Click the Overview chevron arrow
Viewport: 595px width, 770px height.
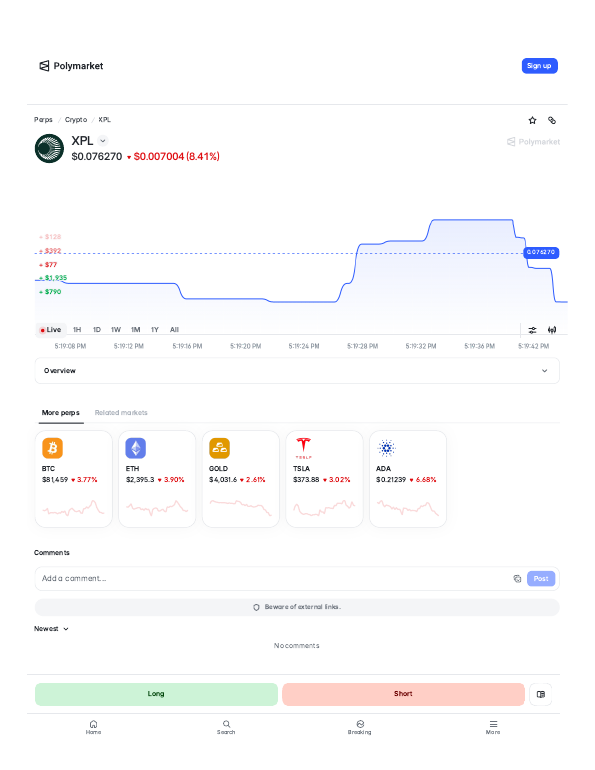click(544, 371)
